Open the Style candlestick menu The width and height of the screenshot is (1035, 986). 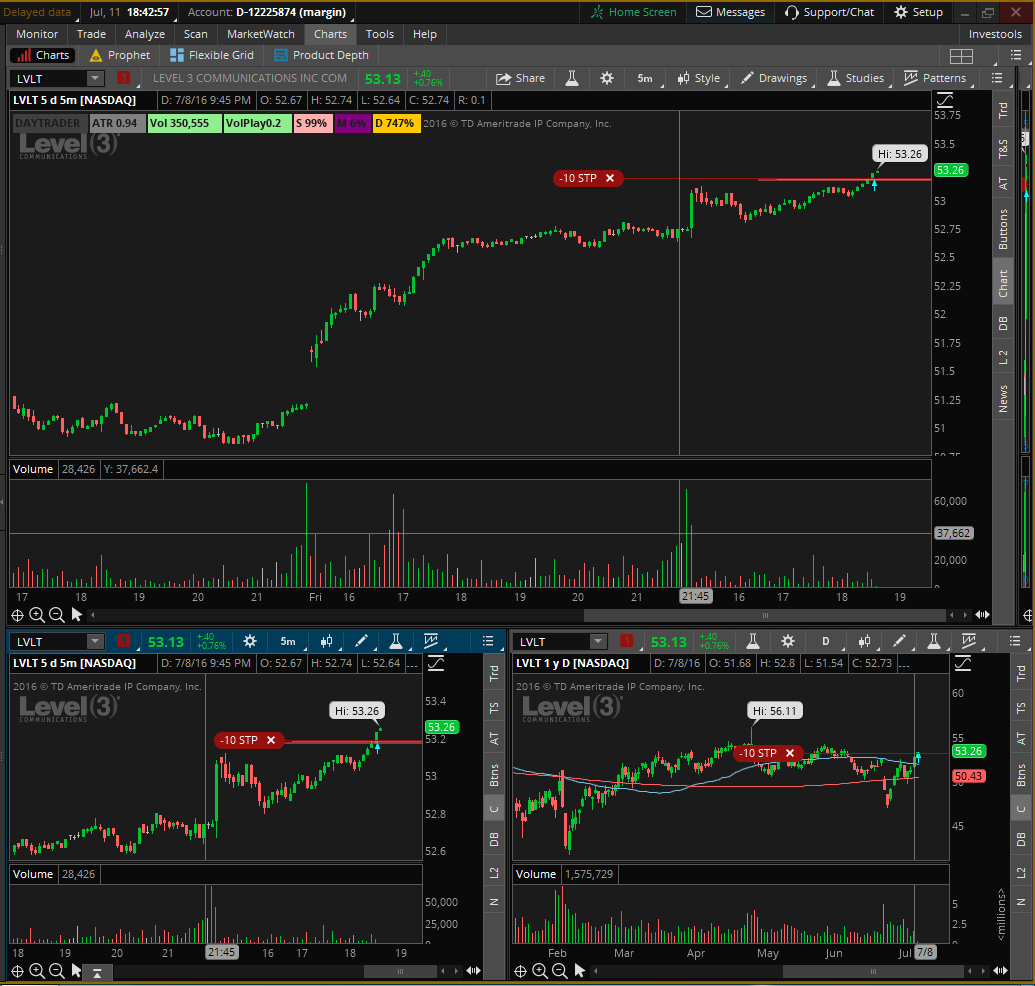(700, 79)
